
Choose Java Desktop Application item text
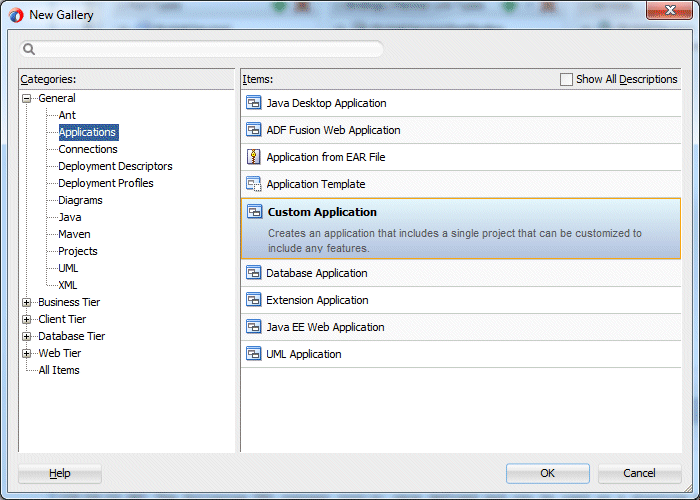tap(326, 103)
